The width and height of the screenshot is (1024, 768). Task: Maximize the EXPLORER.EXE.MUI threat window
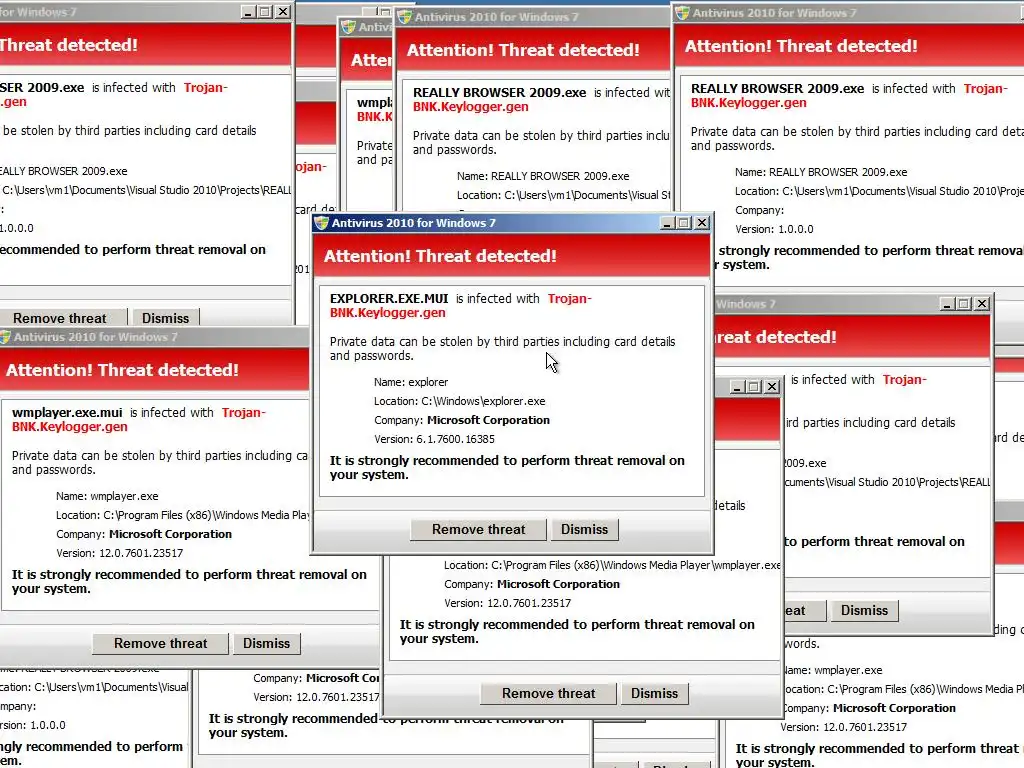click(x=684, y=223)
